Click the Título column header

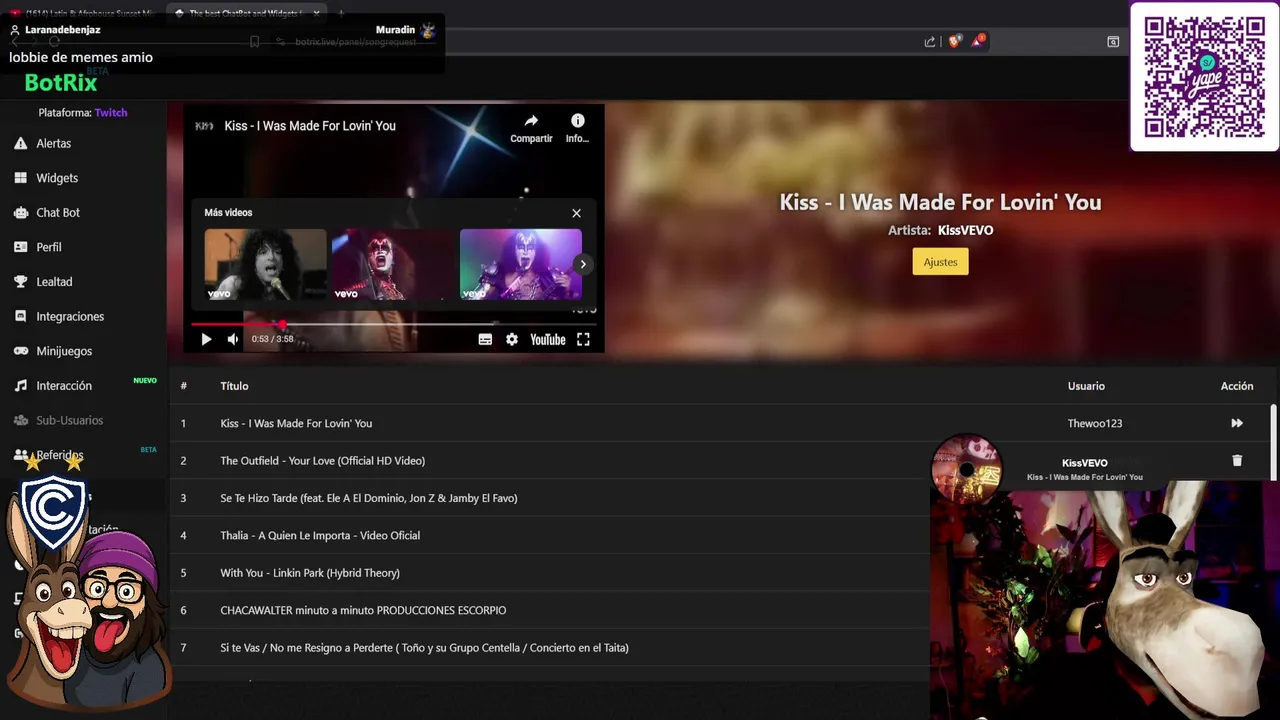[x=234, y=386]
